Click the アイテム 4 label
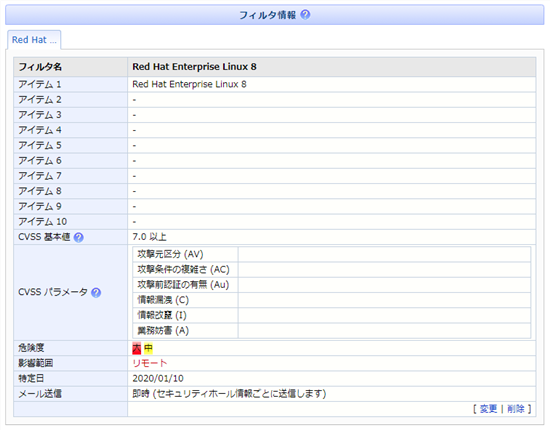This screenshot has height=430, width=550. (40, 130)
